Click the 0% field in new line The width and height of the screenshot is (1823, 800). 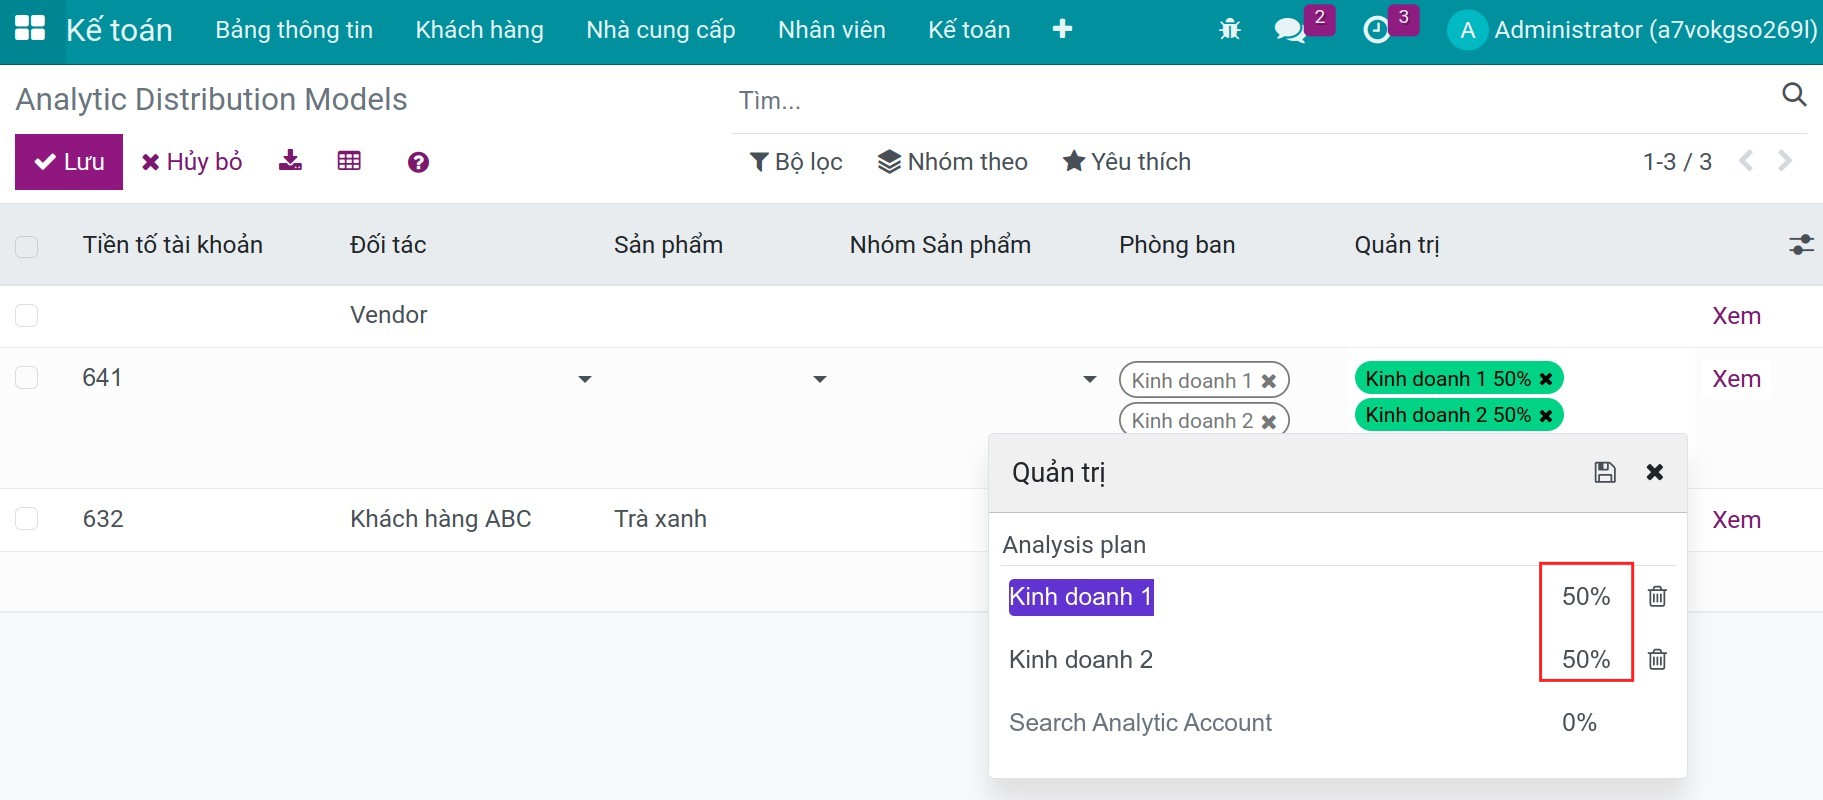tap(1579, 723)
